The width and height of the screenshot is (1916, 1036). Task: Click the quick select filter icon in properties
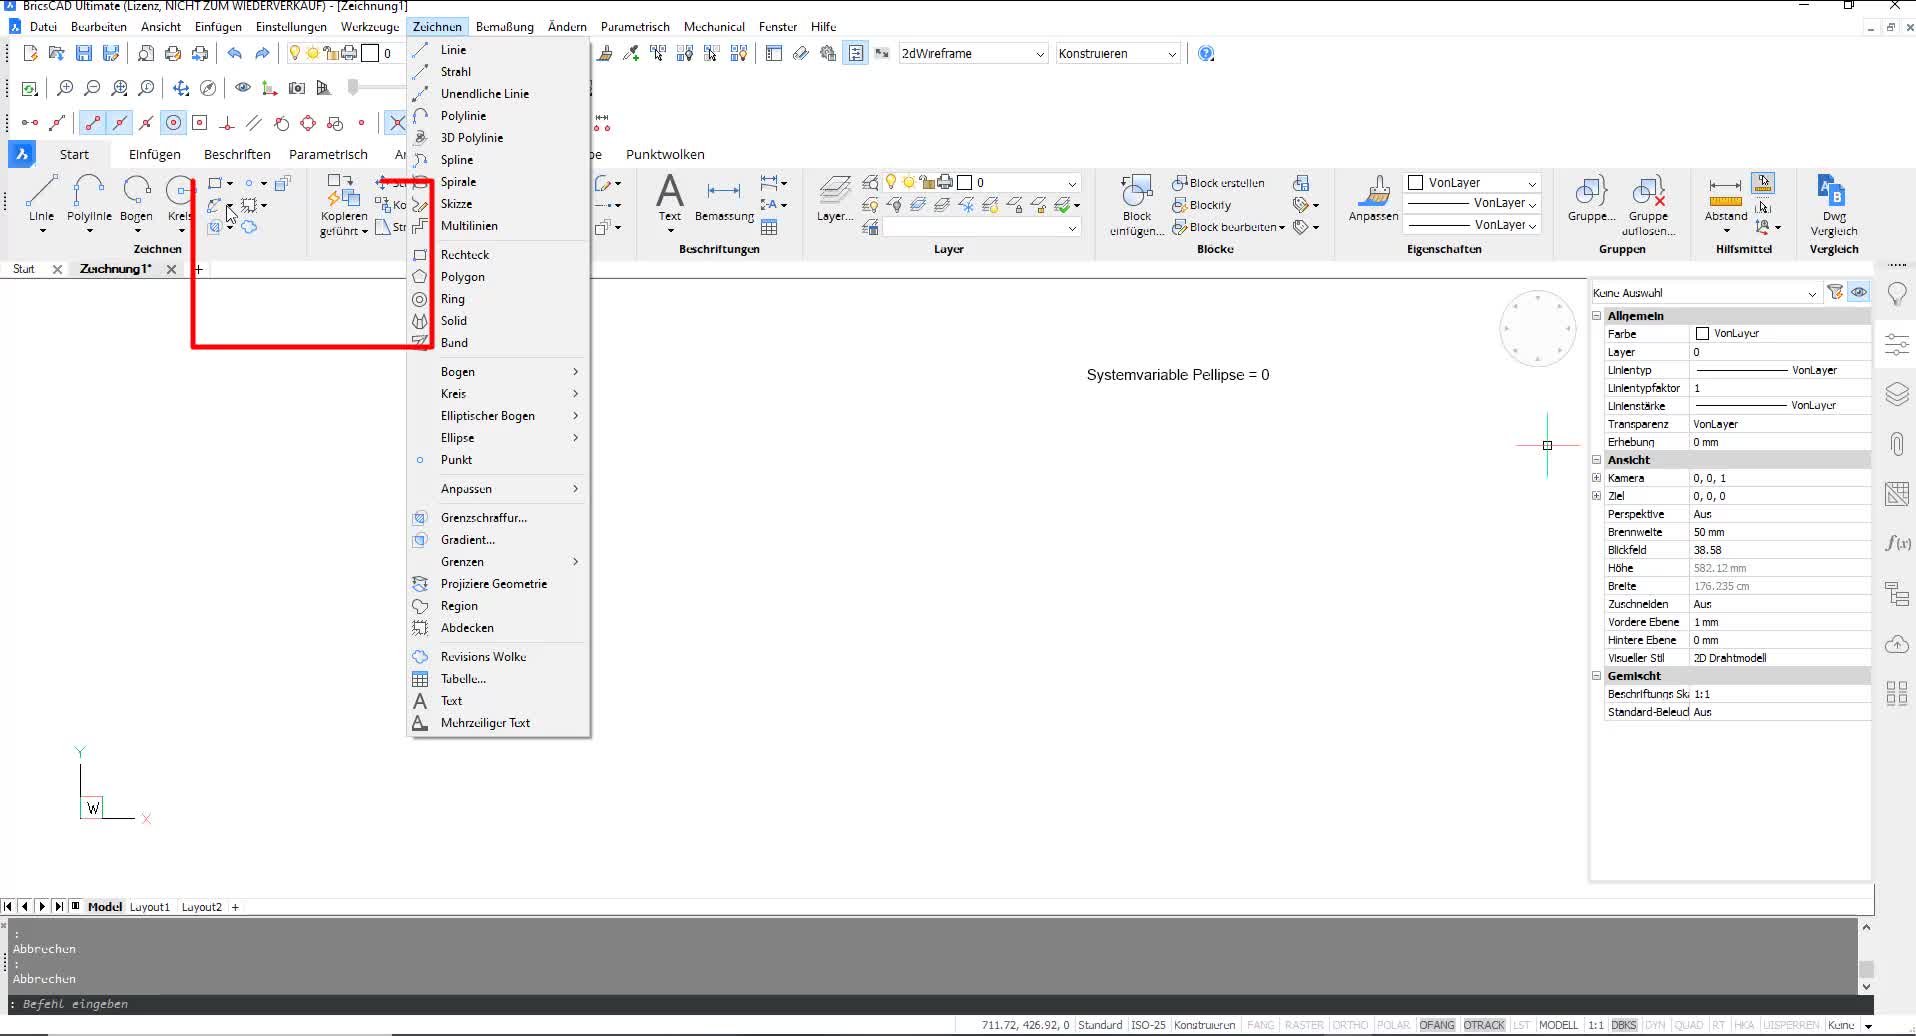1835,292
